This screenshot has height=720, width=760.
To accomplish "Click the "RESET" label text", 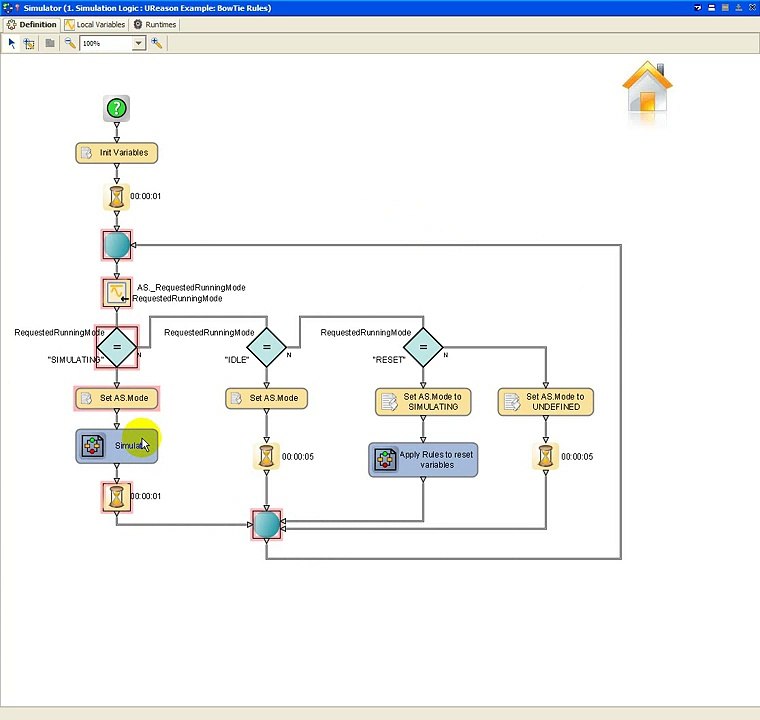I will tap(389, 360).
